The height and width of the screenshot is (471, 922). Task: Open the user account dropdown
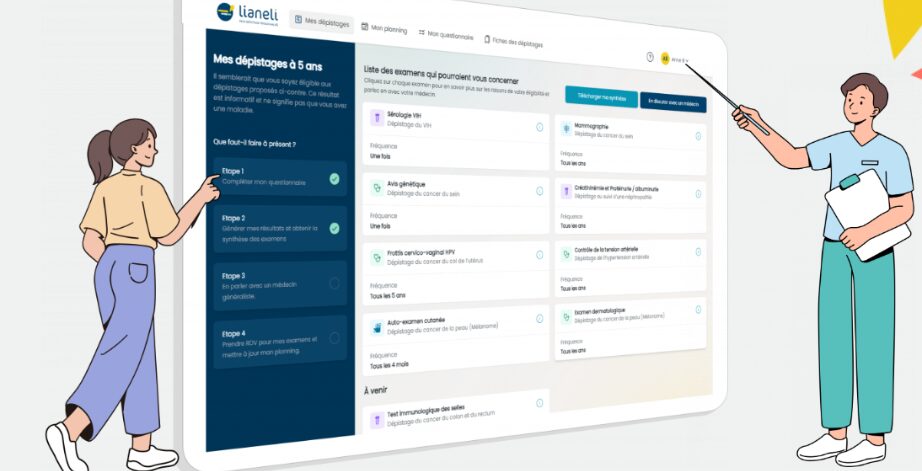[x=680, y=60]
